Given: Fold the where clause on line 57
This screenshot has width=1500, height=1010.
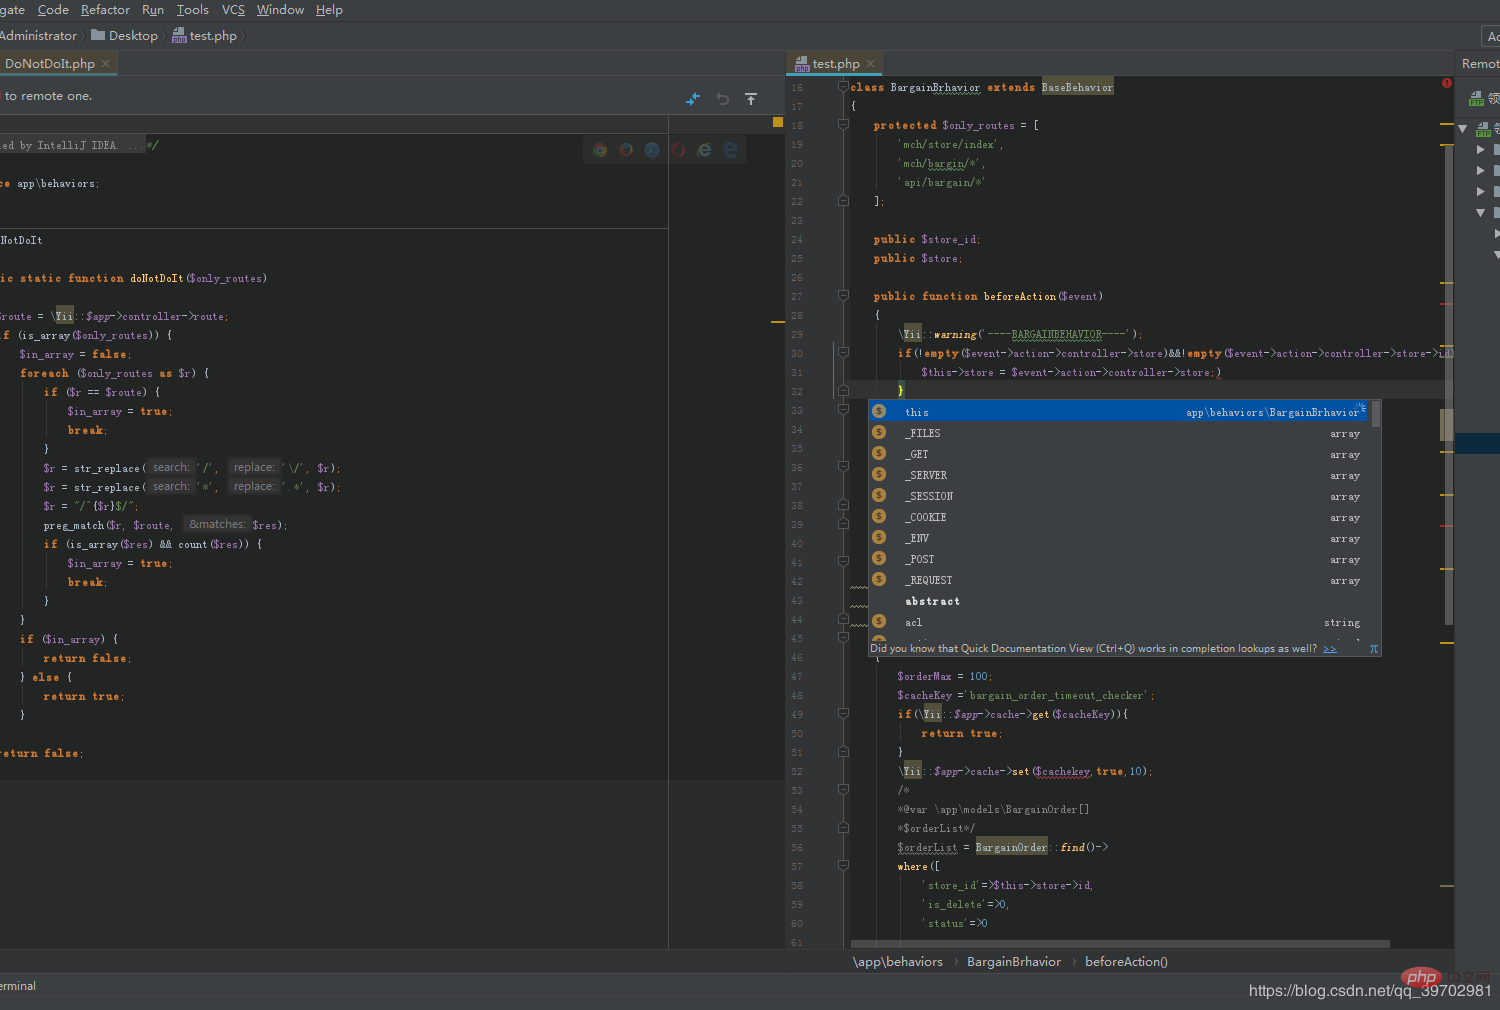Looking at the screenshot, I should [843, 866].
